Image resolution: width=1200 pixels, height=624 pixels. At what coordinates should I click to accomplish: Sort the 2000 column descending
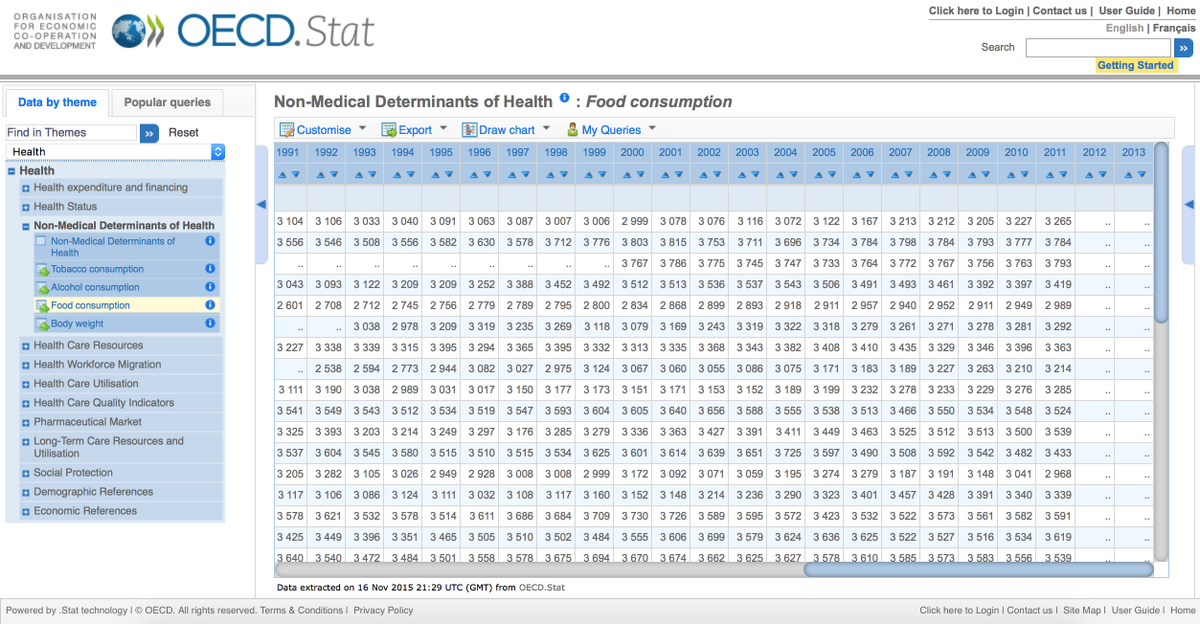[x=639, y=174]
